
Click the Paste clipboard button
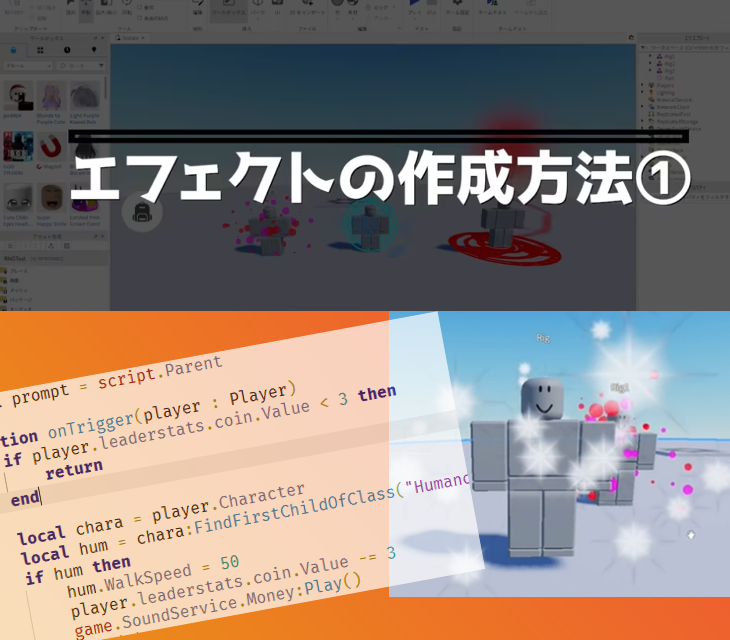point(14,8)
